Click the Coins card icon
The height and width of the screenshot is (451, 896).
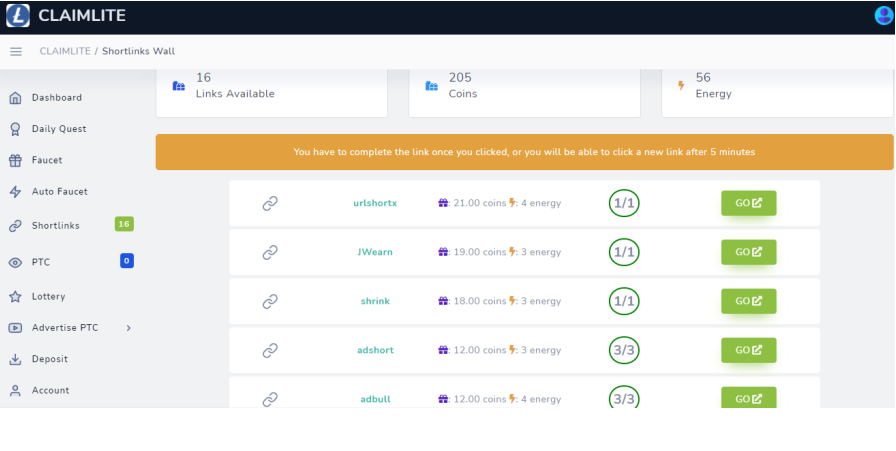pos(431,86)
